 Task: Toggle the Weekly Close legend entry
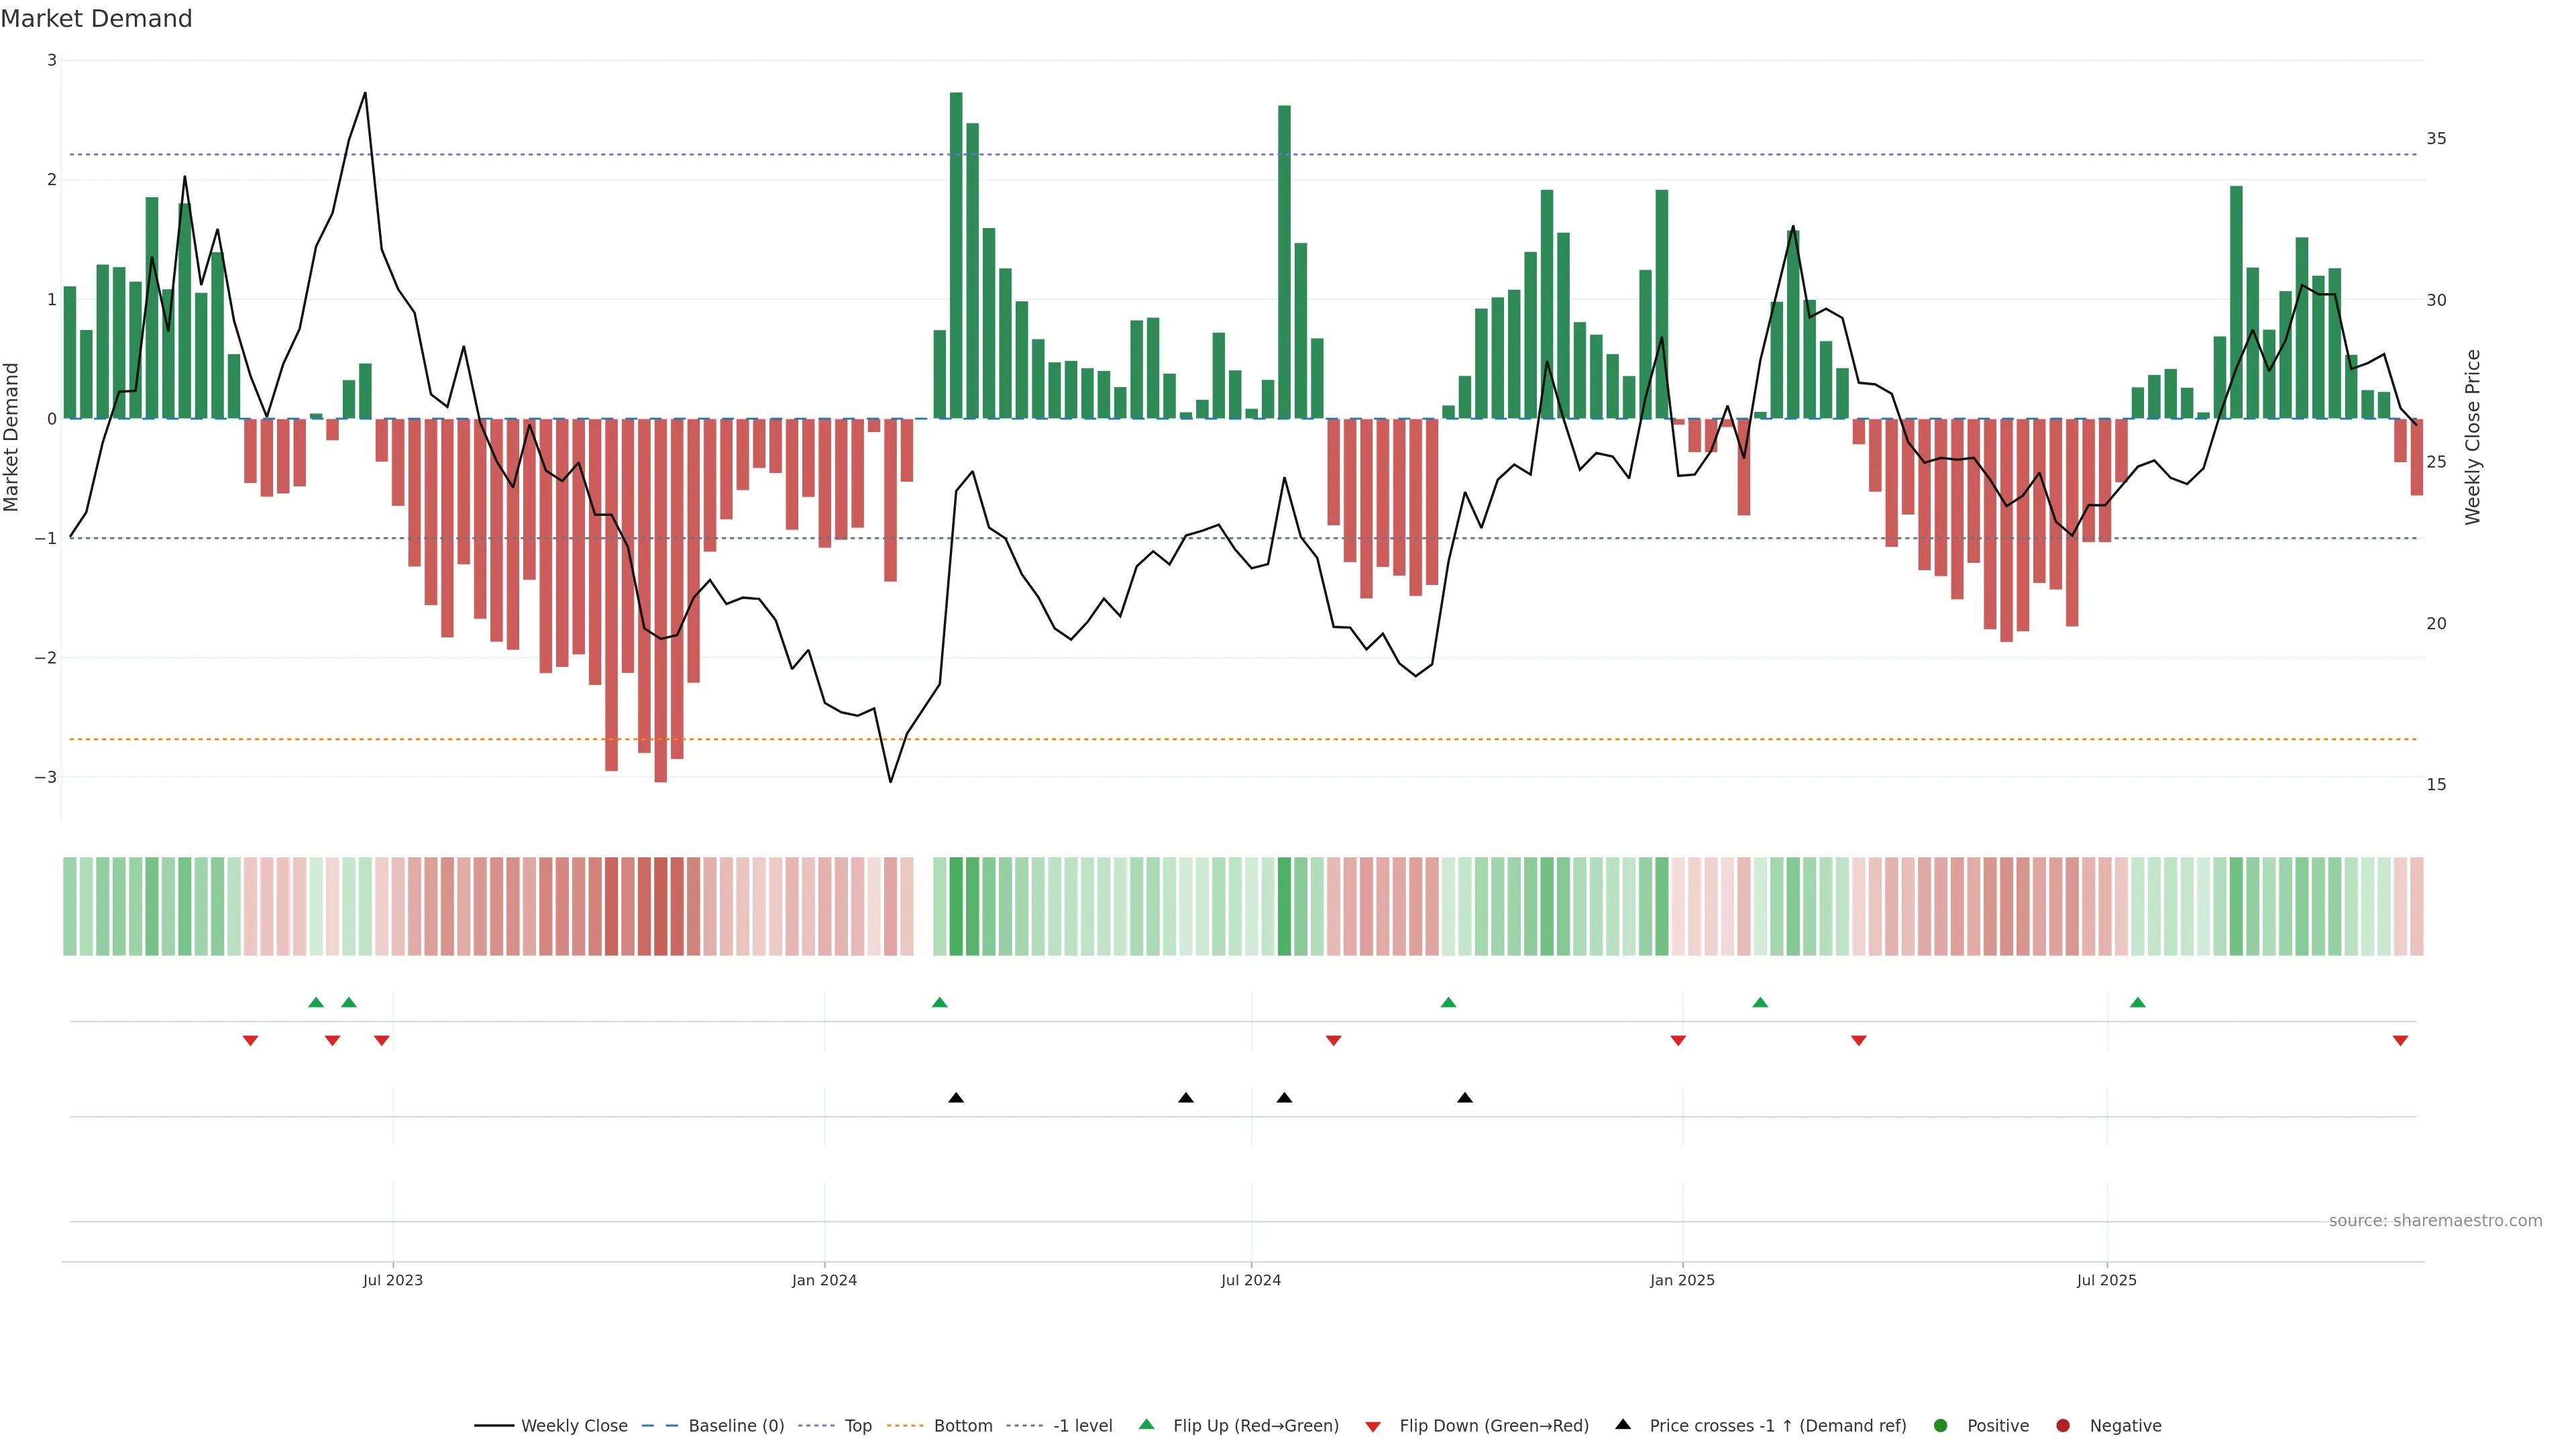[574, 1426]
